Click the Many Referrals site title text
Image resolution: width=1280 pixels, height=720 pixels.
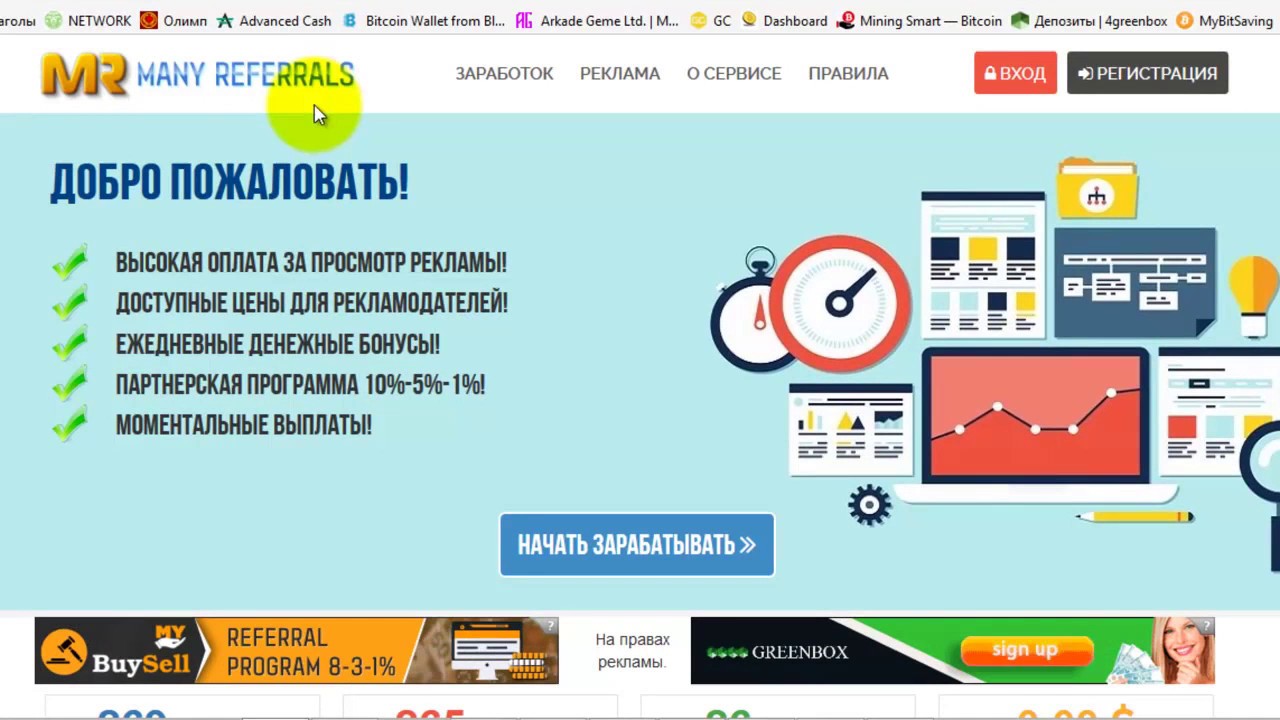245,74
